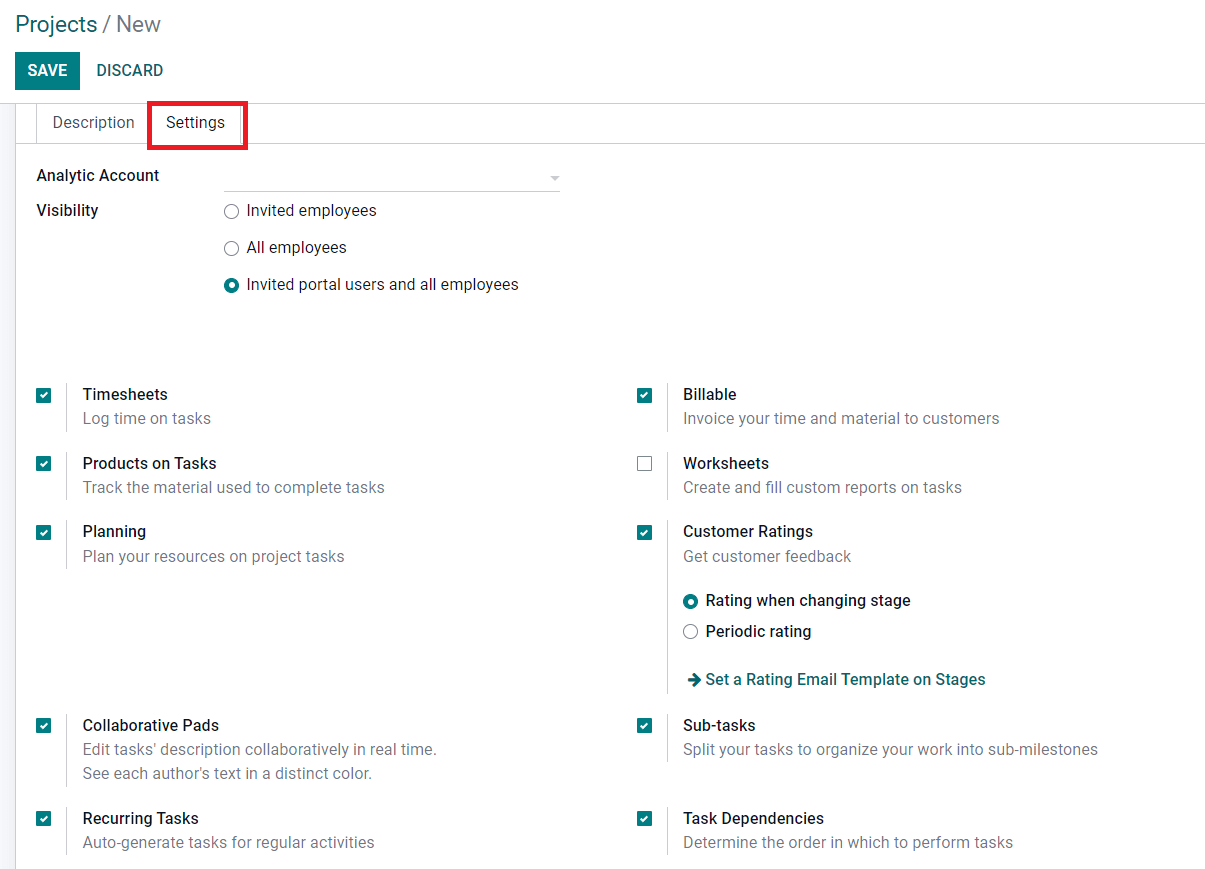Click into the Analytic Account field
The height and width of the screenshot is (869, 1205).
[391, 177]
